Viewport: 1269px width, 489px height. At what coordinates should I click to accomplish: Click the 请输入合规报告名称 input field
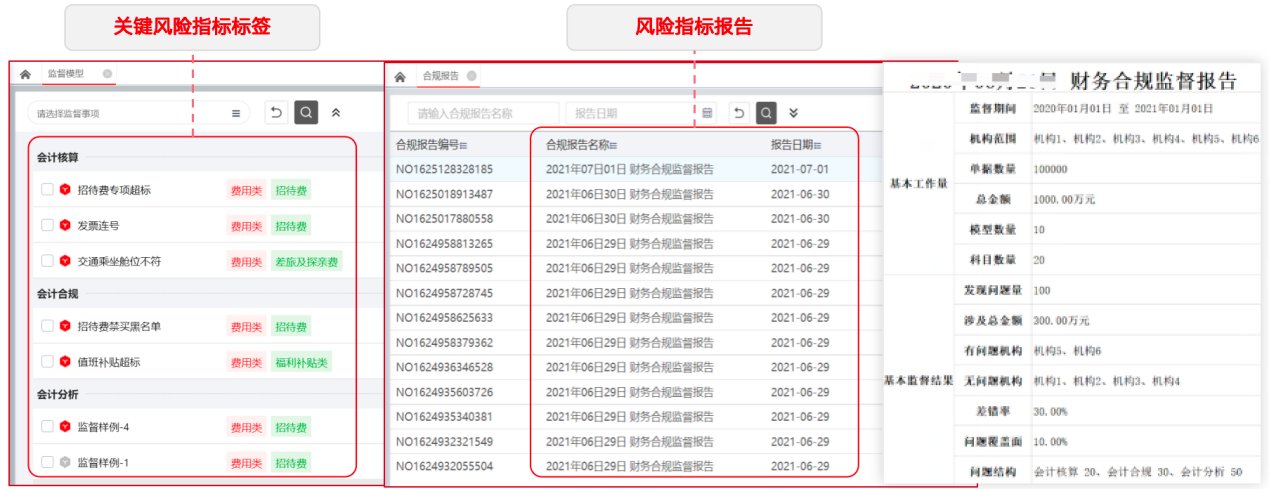pos(484,113)
